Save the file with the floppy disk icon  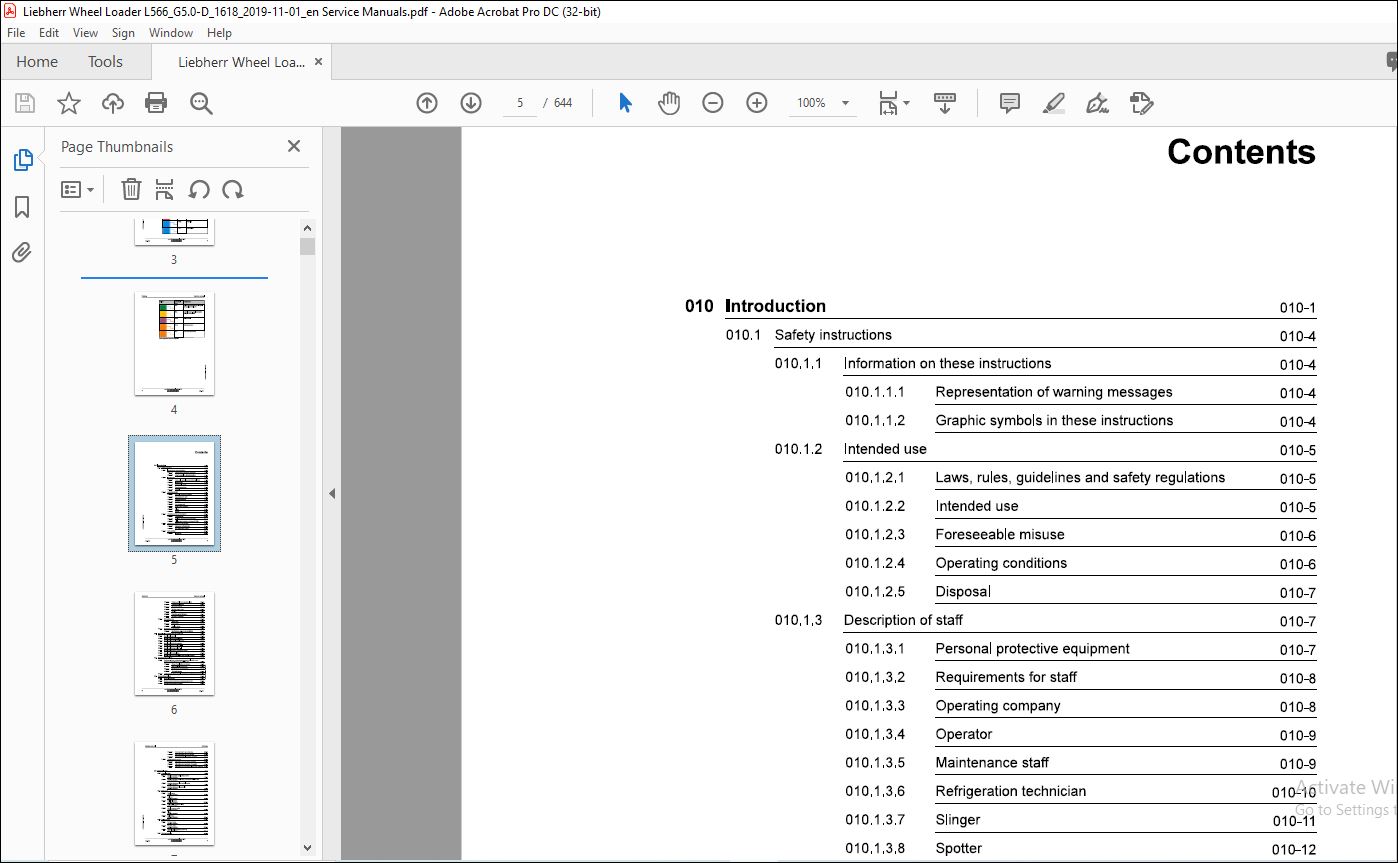point(25,103)
